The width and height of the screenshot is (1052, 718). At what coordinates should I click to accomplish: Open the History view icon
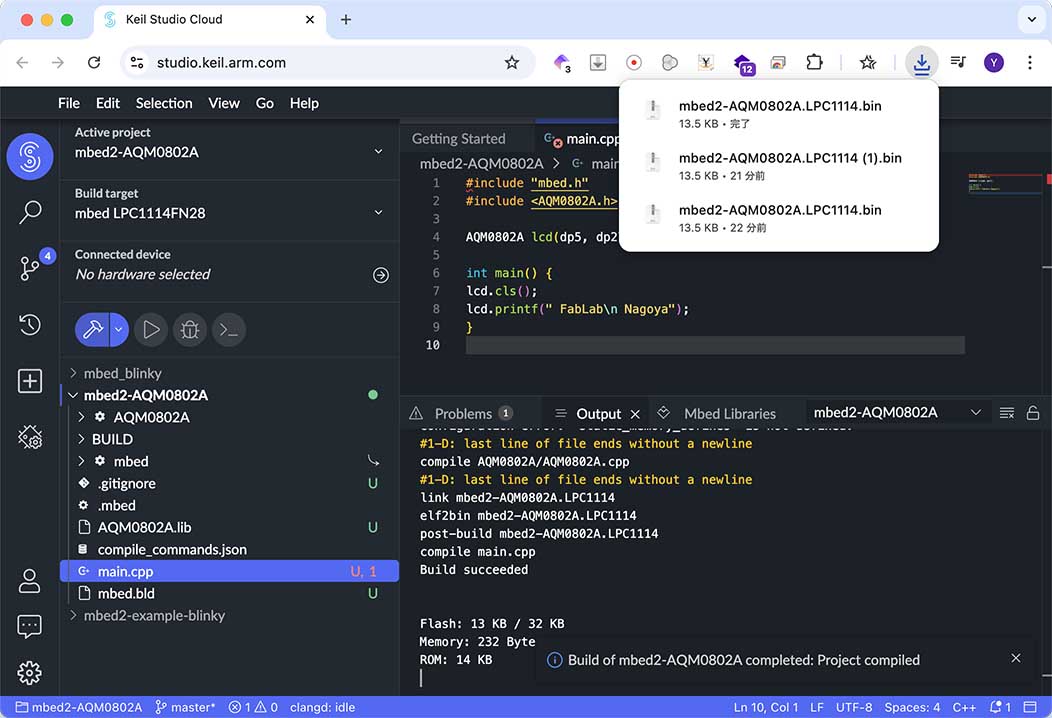pos(30,325)
